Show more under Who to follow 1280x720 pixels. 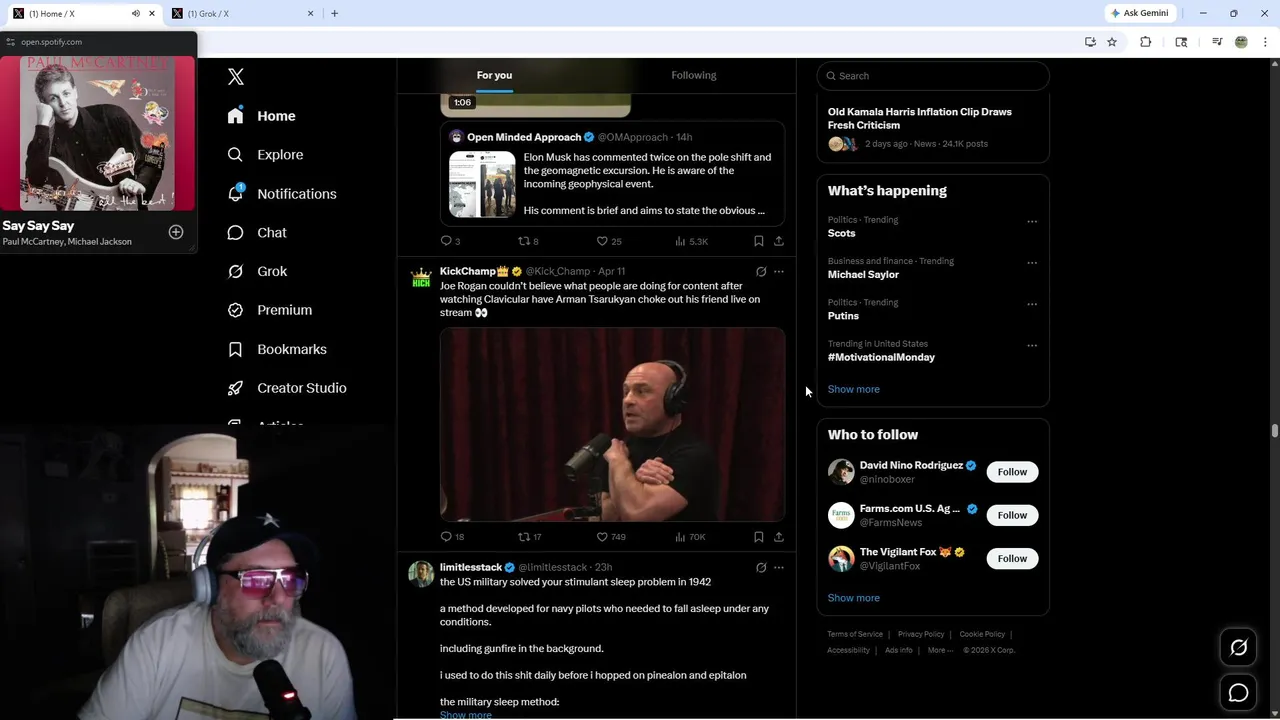[x=853, y=598]
